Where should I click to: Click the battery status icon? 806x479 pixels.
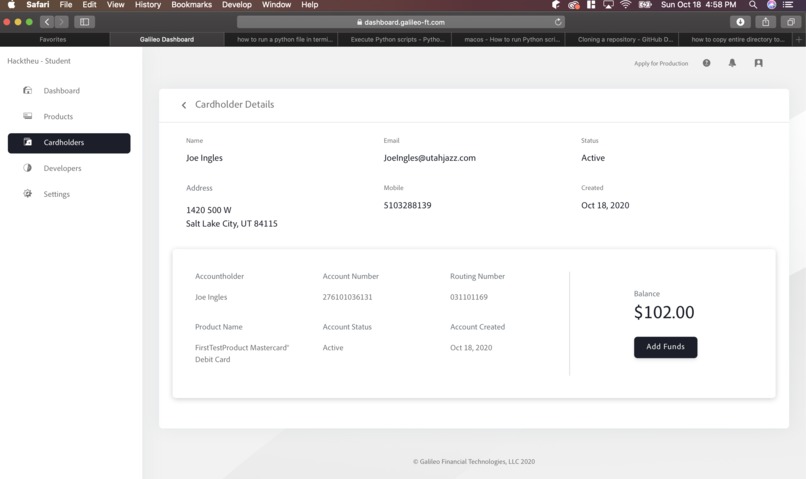(645, 5)
